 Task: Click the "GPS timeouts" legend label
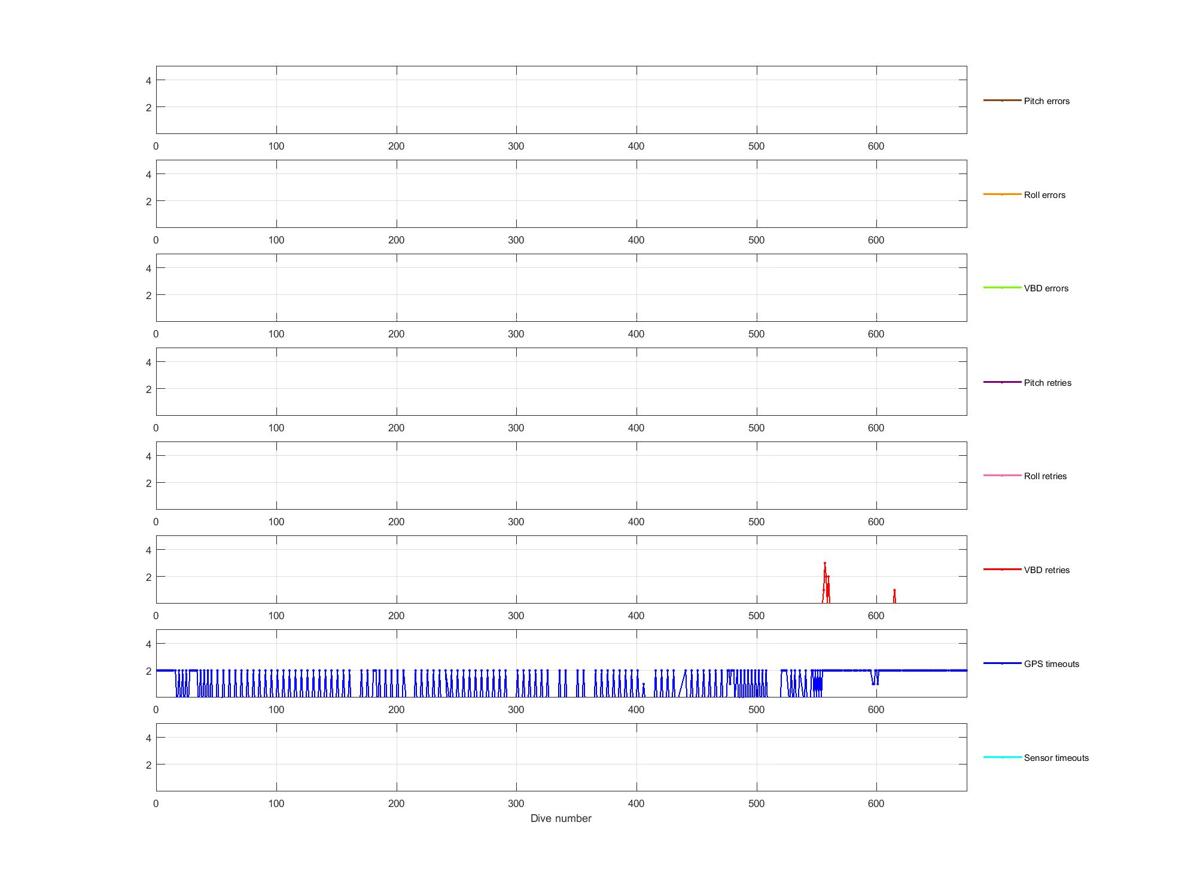point(1051,664)
